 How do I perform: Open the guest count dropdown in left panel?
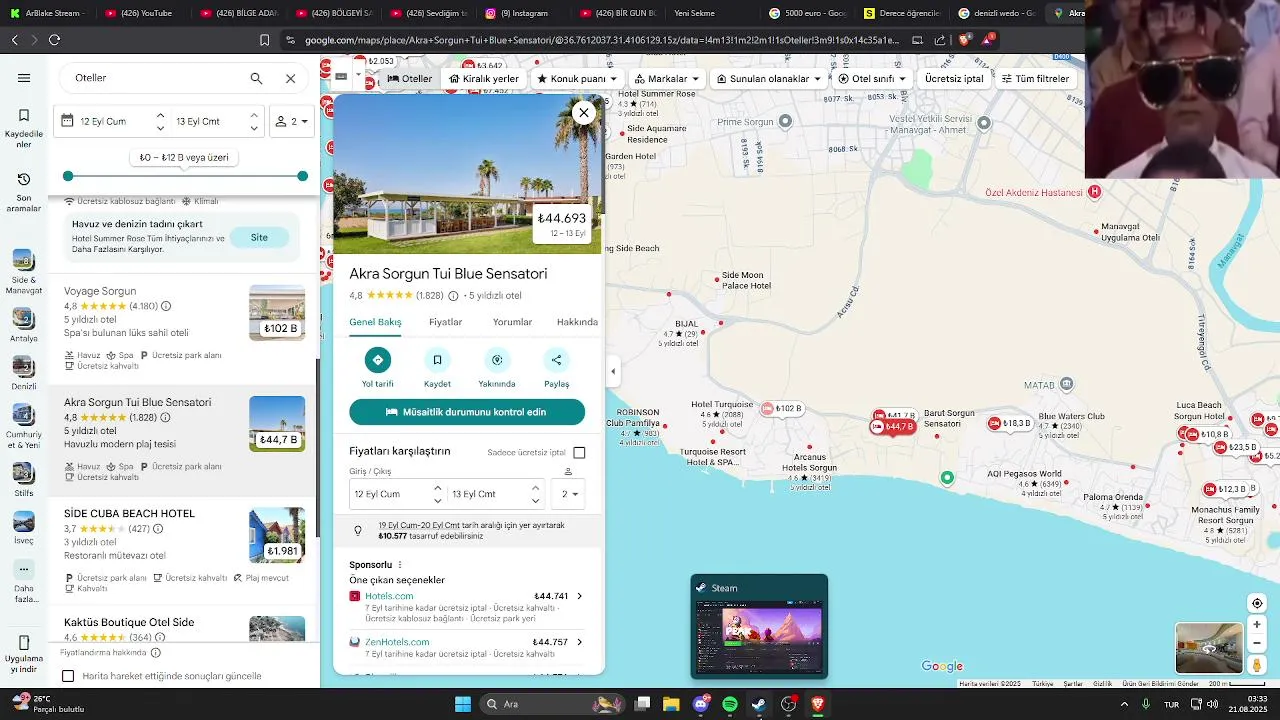[292, 121]
